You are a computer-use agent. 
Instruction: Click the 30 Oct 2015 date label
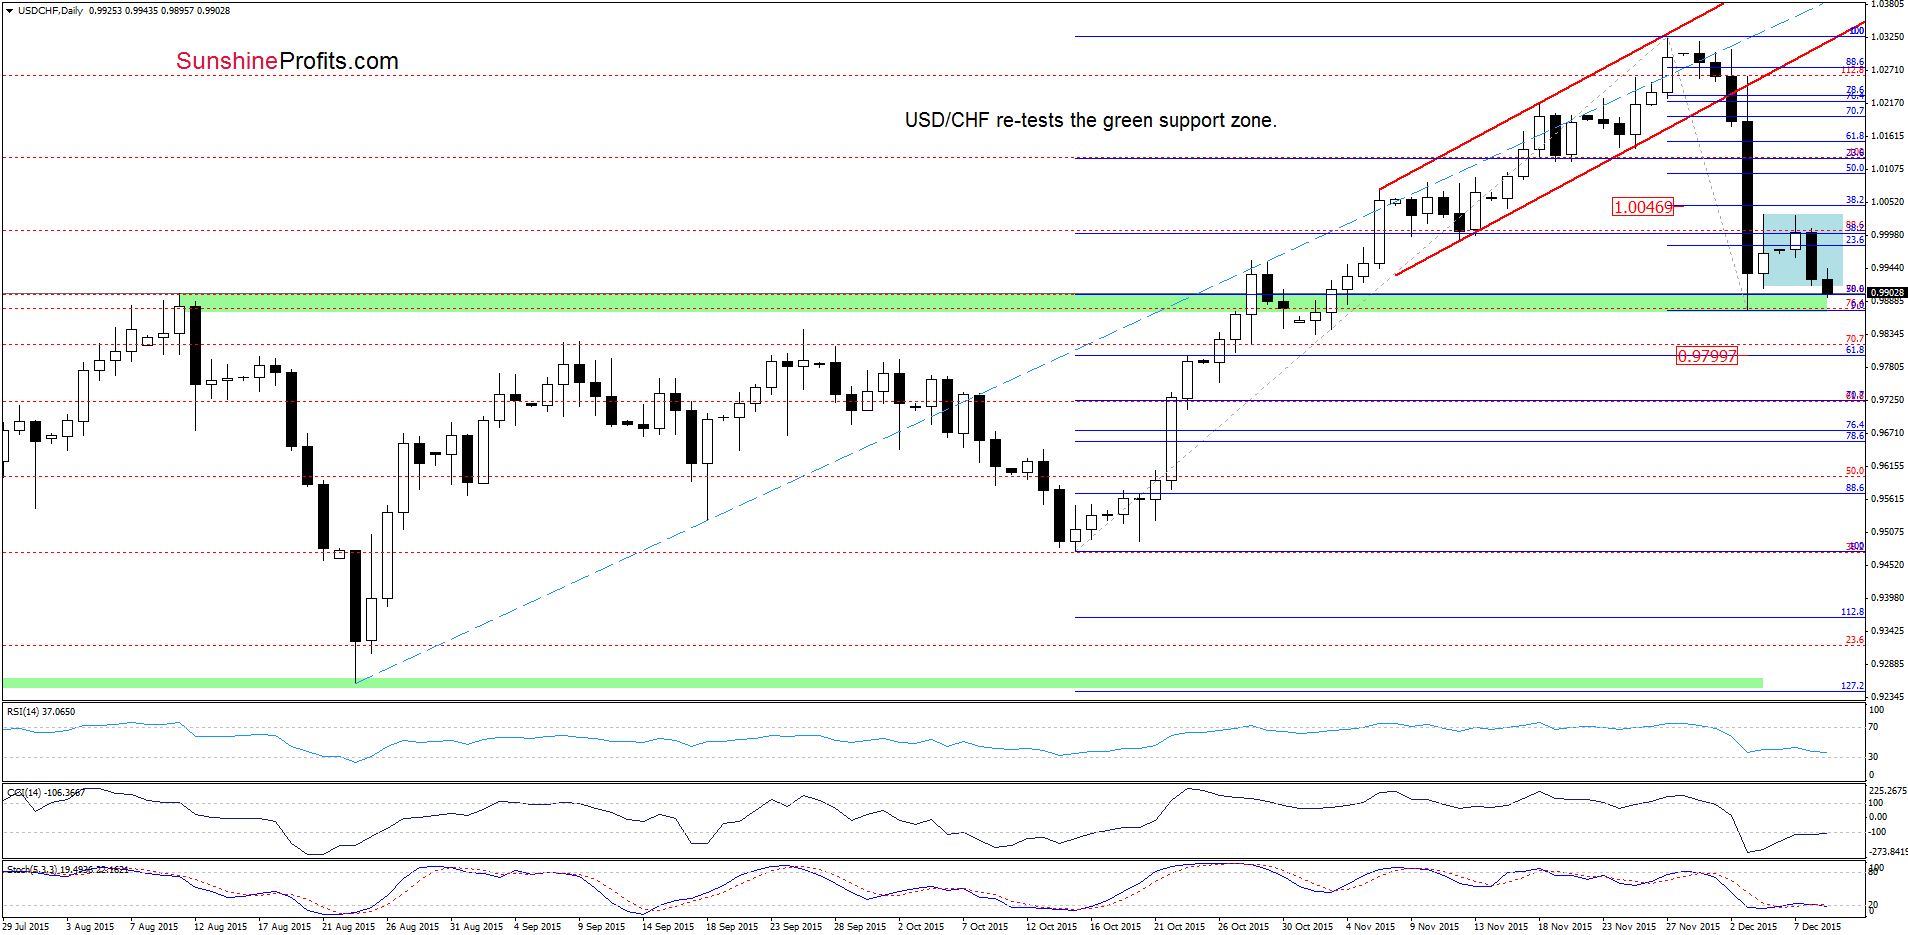(1307, 927)
